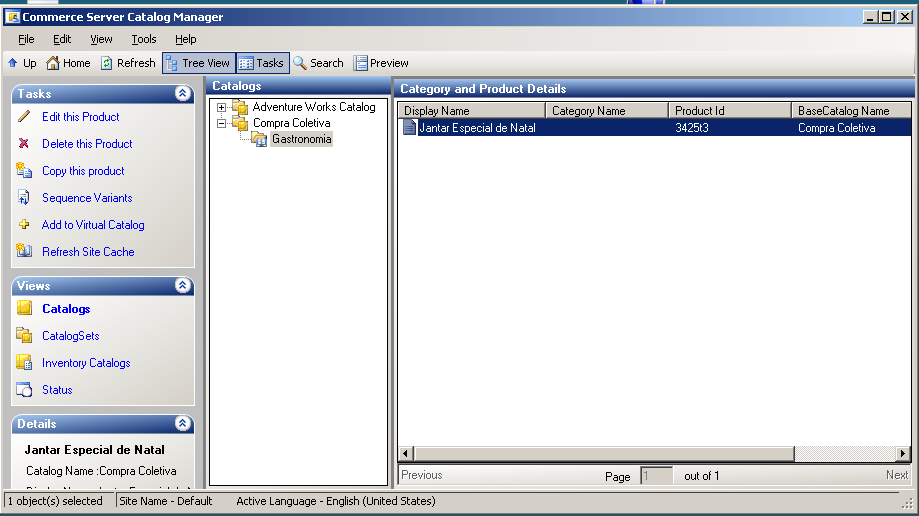Screen dimensions: 919x516
Task: Click Delete this Product link
Action: (87, 144)
